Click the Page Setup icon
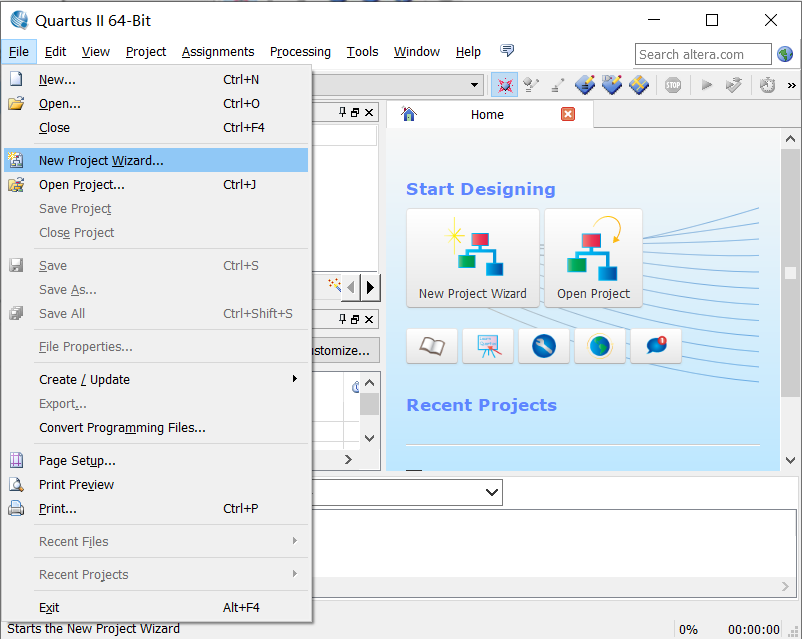The height and width of the screenshot is (639, 802). (x=16, y=460)
